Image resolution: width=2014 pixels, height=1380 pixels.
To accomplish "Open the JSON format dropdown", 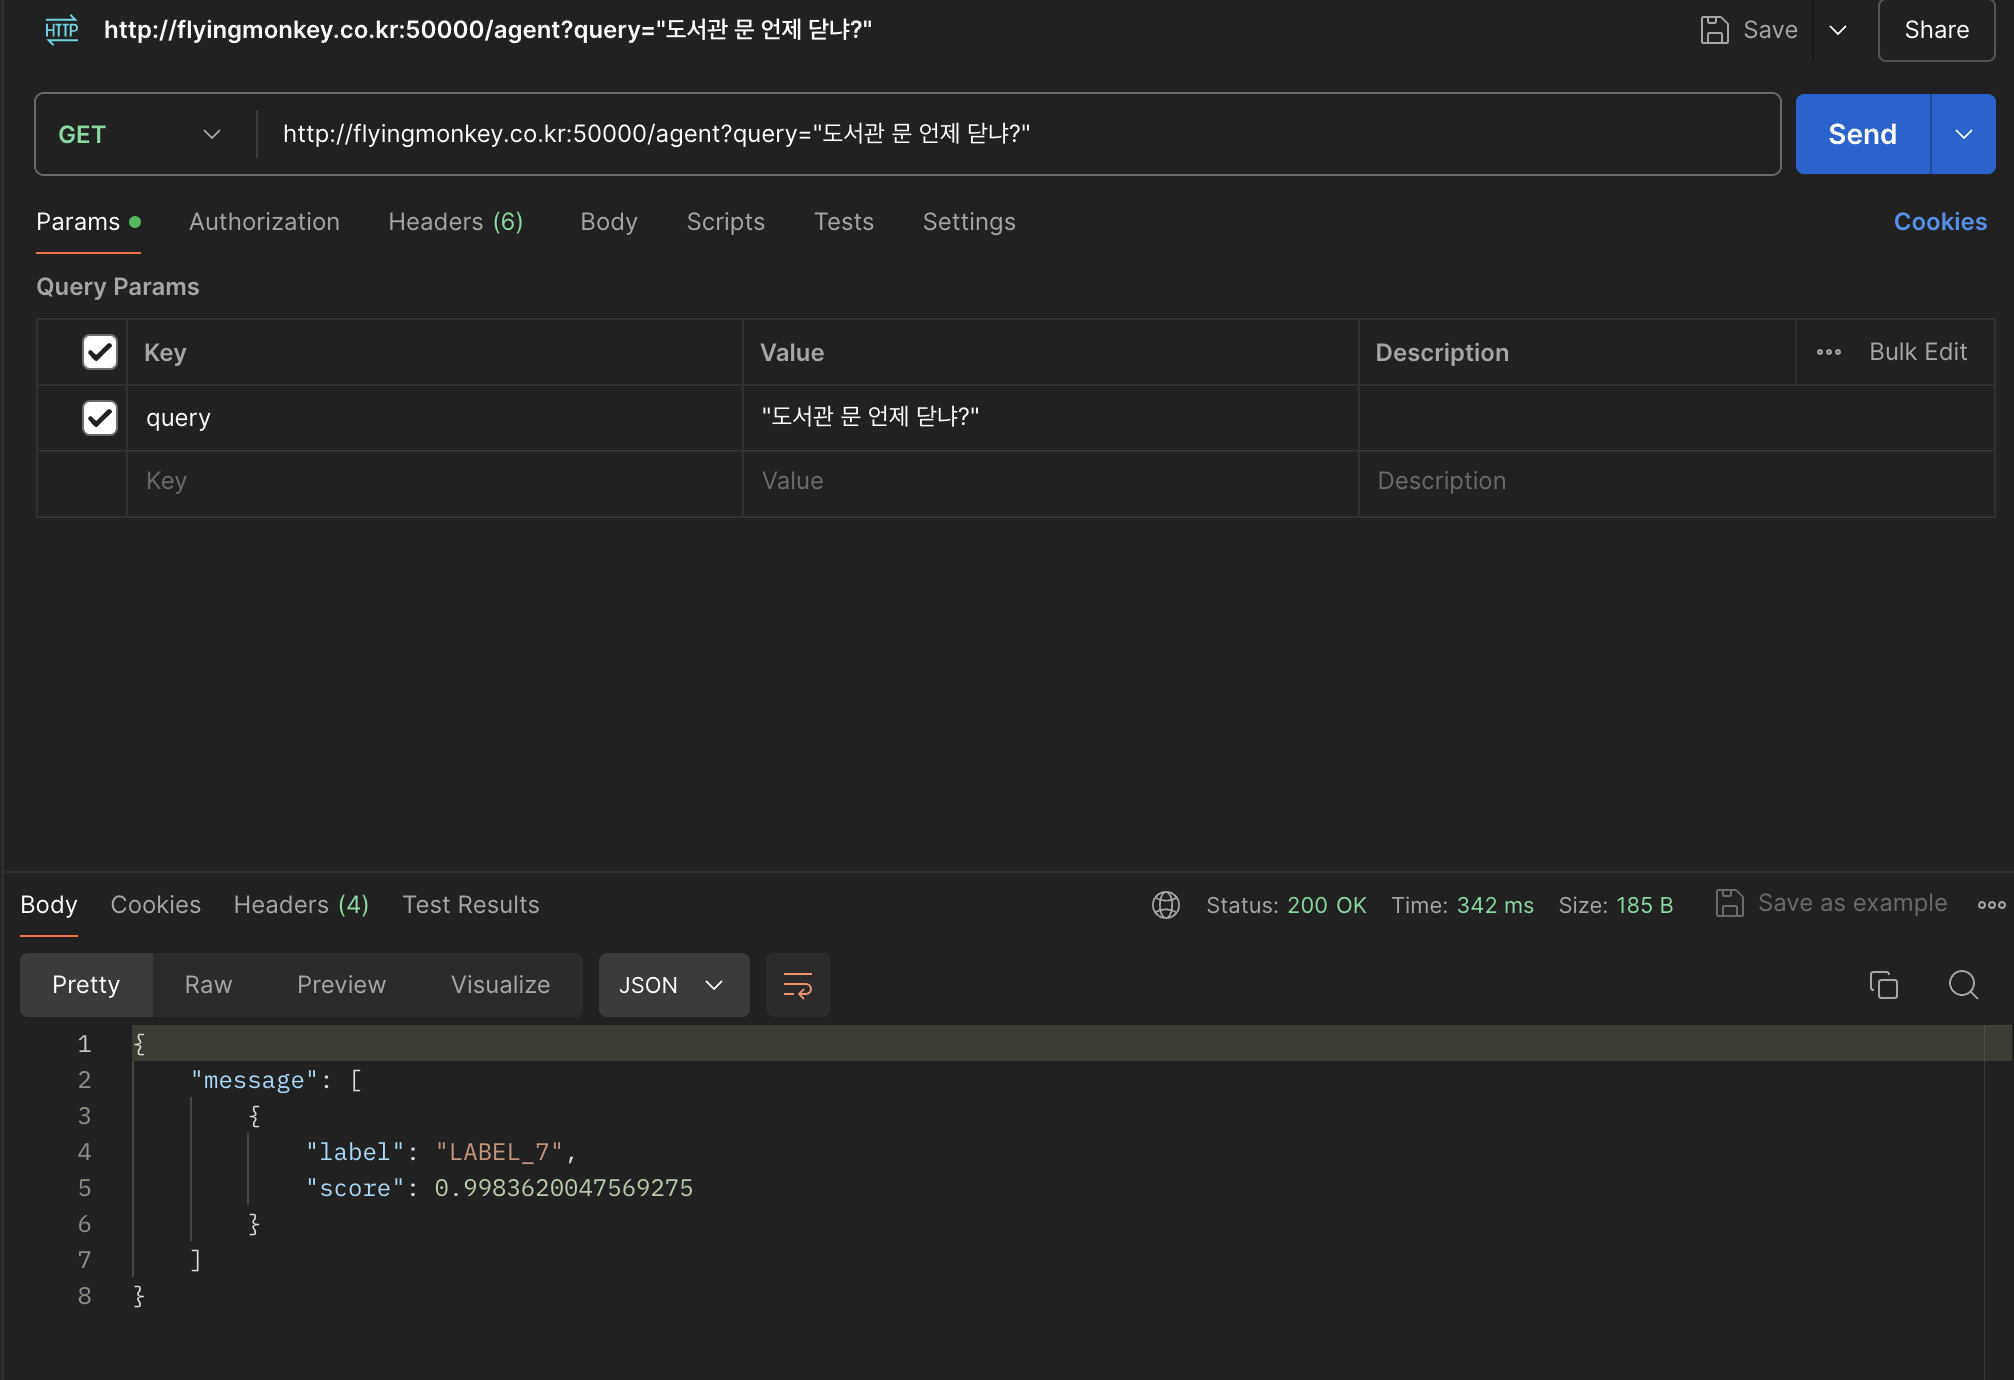I will click(x=673, y=985).
